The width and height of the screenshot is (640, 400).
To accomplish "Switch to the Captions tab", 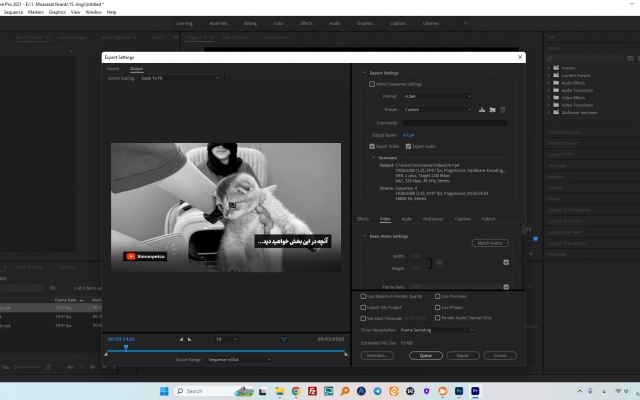I will [x=463, y=218].
